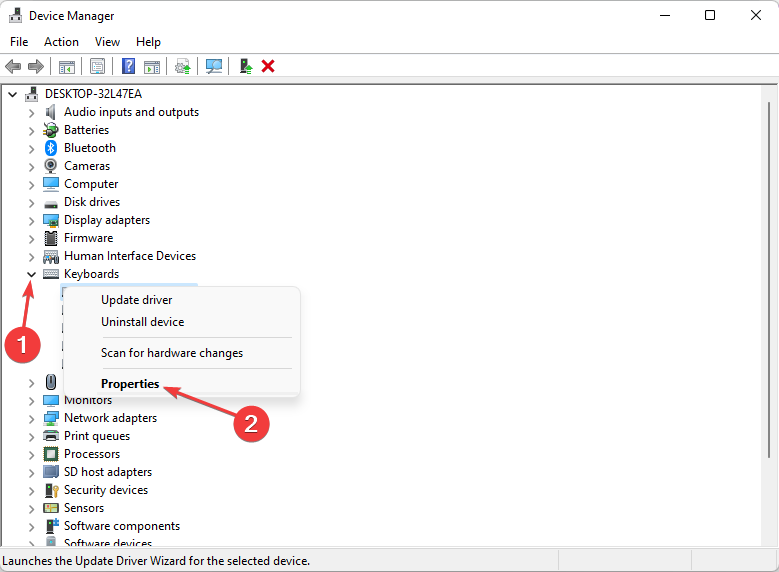The height and width of the screenshot is (572, 779).
Task: Expand the Cameras chevron
Action: pyautogui.click(x=31, y=166)
